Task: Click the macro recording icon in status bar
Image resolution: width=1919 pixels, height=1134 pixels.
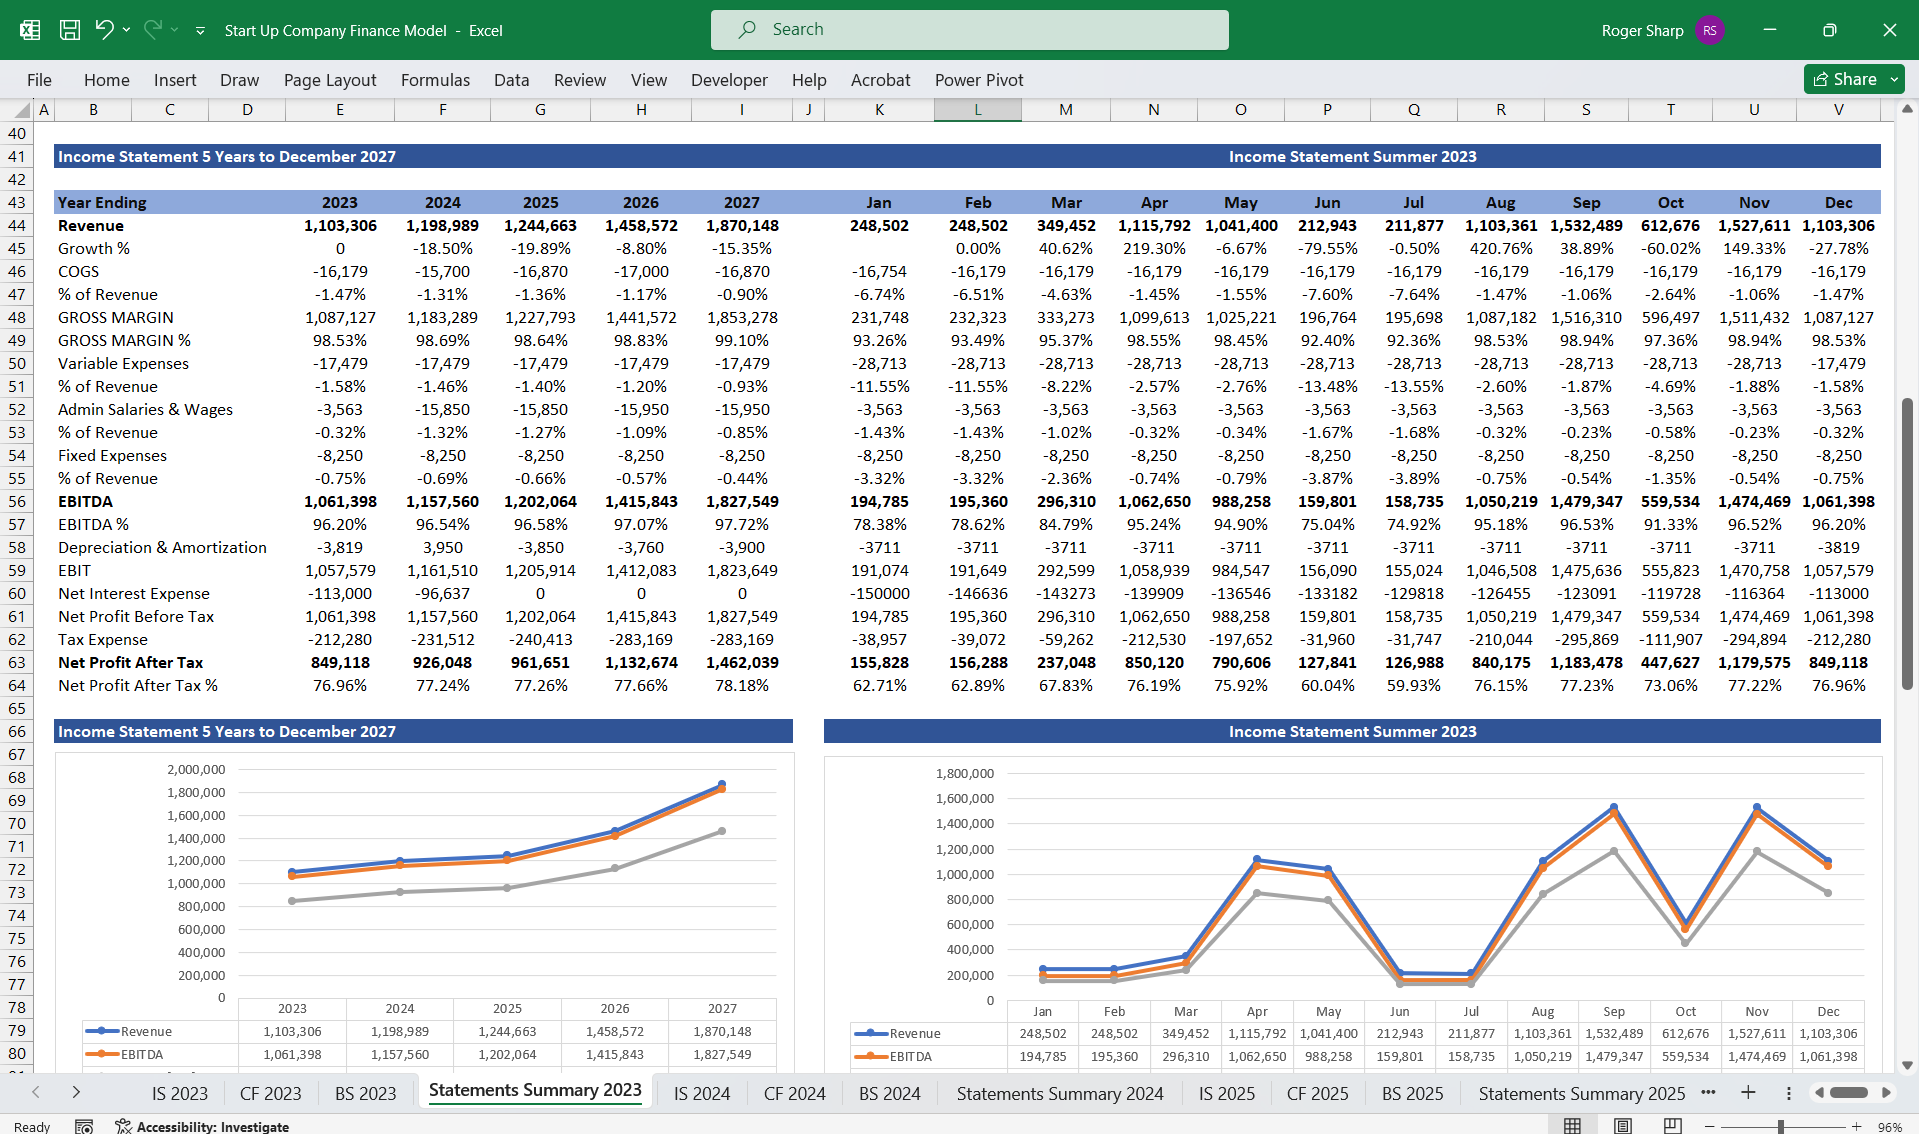Action: (85, 1126)
